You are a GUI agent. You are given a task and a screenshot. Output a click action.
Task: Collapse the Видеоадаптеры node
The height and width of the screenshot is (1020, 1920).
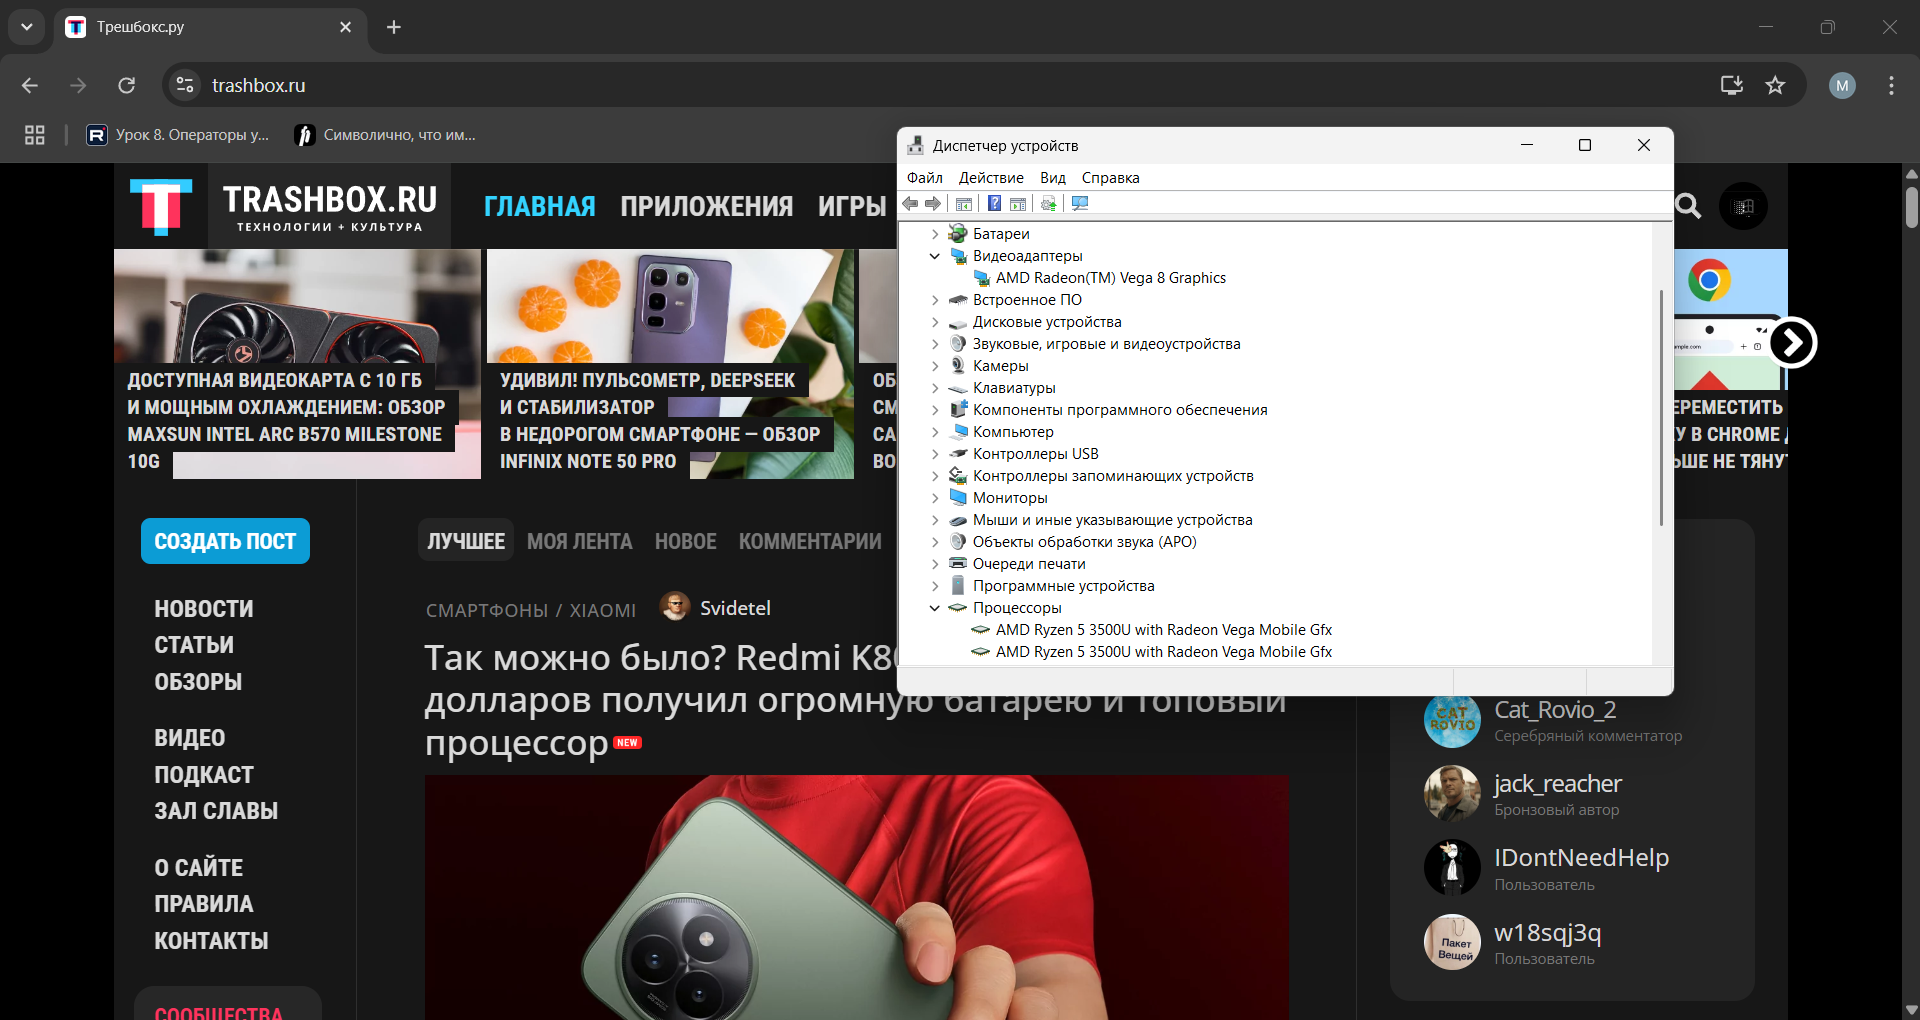click(x=935, y=256)
